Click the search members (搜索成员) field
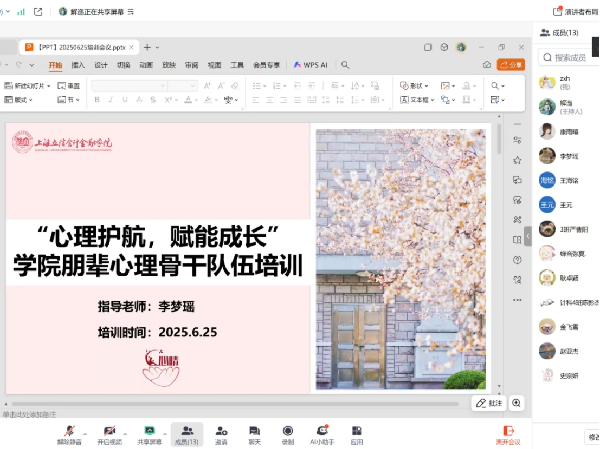This screenshot has height=449, width=600. coord(569,57)
